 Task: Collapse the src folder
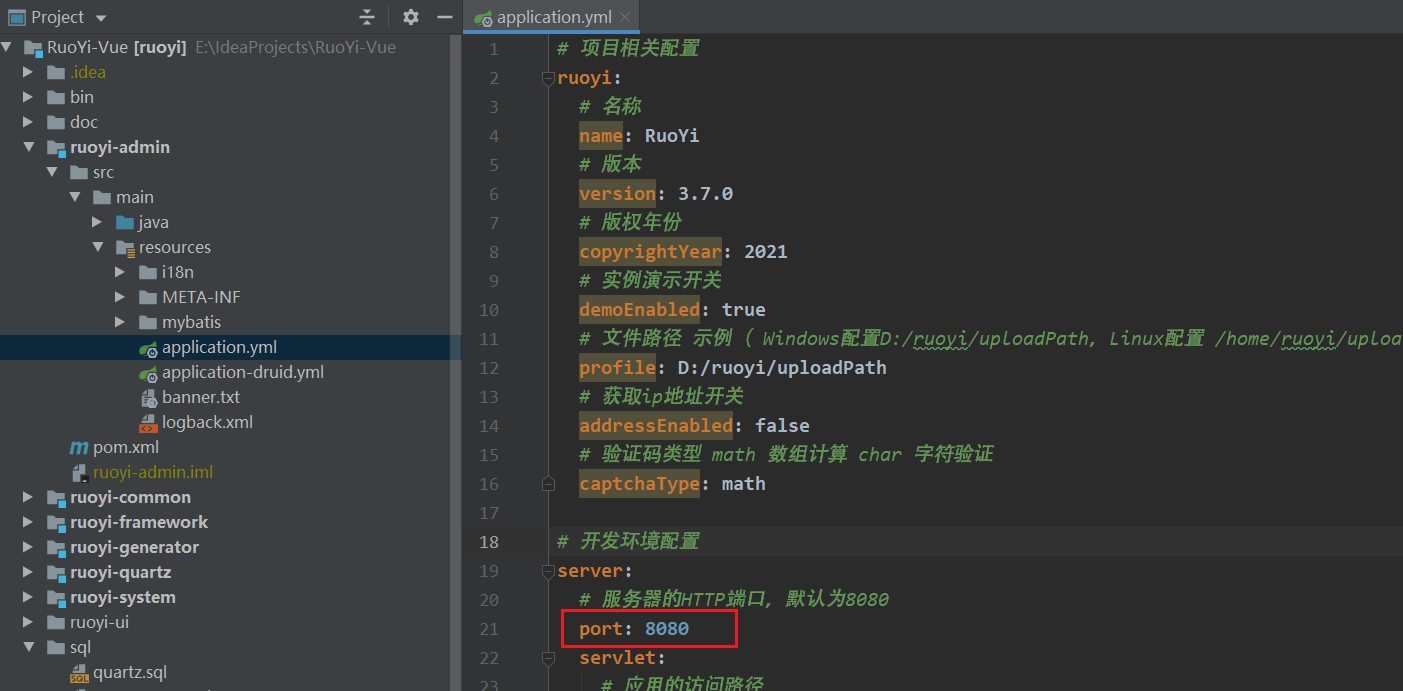tap(52, 172)
